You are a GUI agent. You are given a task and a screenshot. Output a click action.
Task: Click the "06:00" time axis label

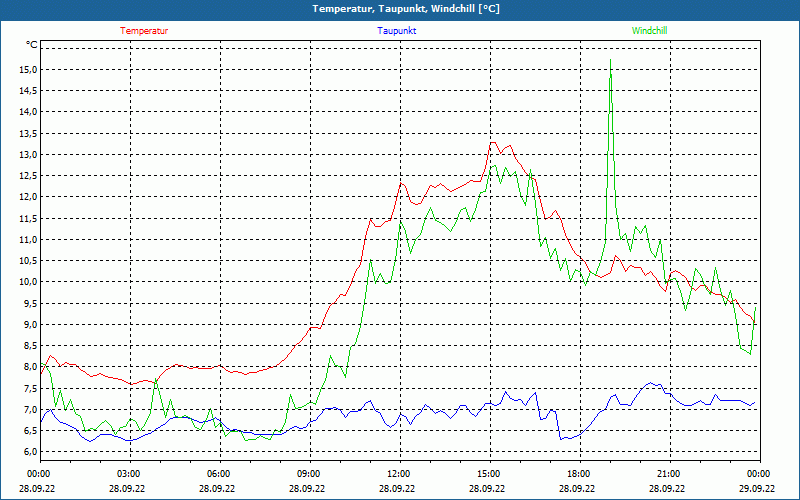(x=219, y=474)
